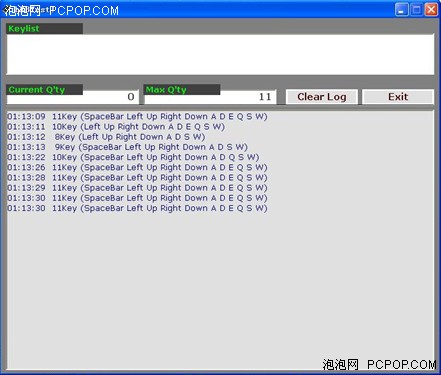441x375 pixels.
Task: Select the Keylist label
Action: (44, 29)
